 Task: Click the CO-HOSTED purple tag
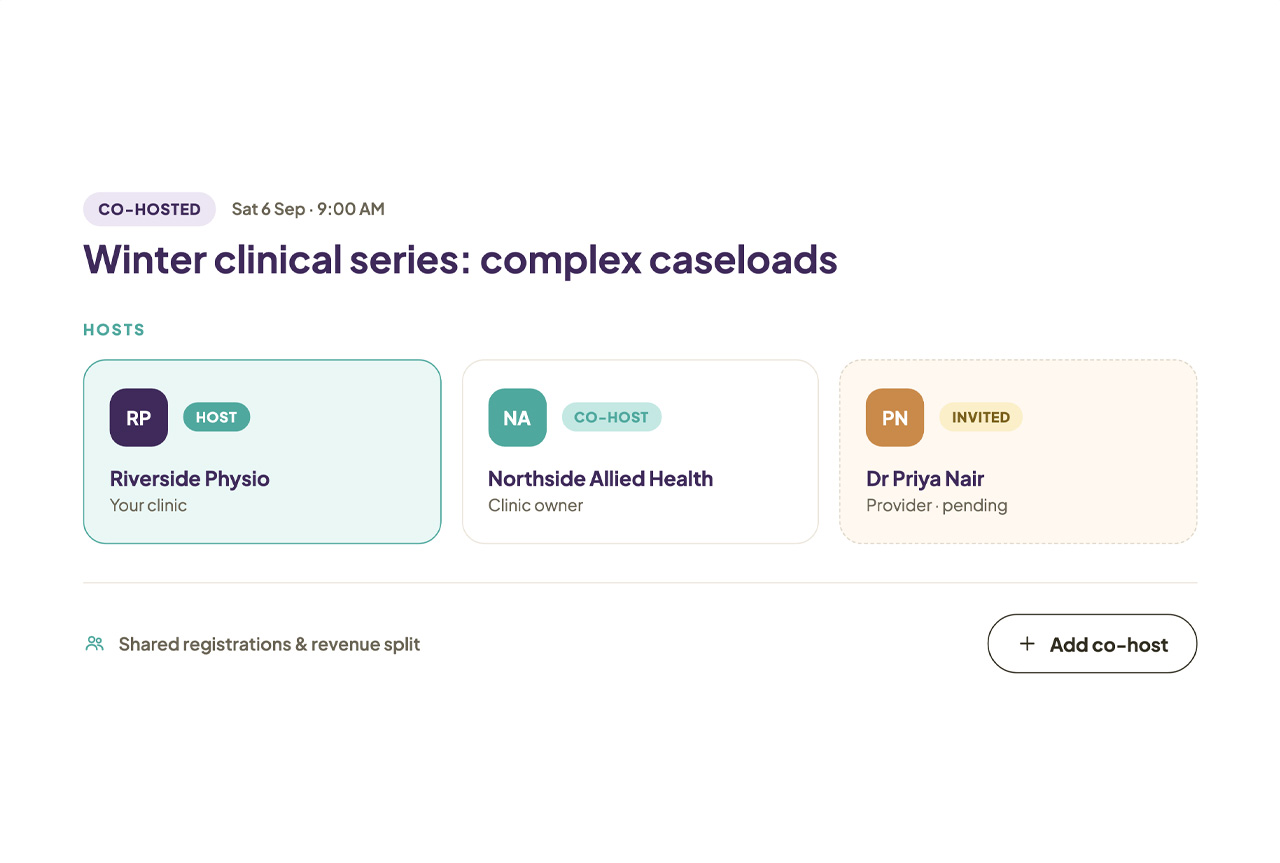coord(149,209)
